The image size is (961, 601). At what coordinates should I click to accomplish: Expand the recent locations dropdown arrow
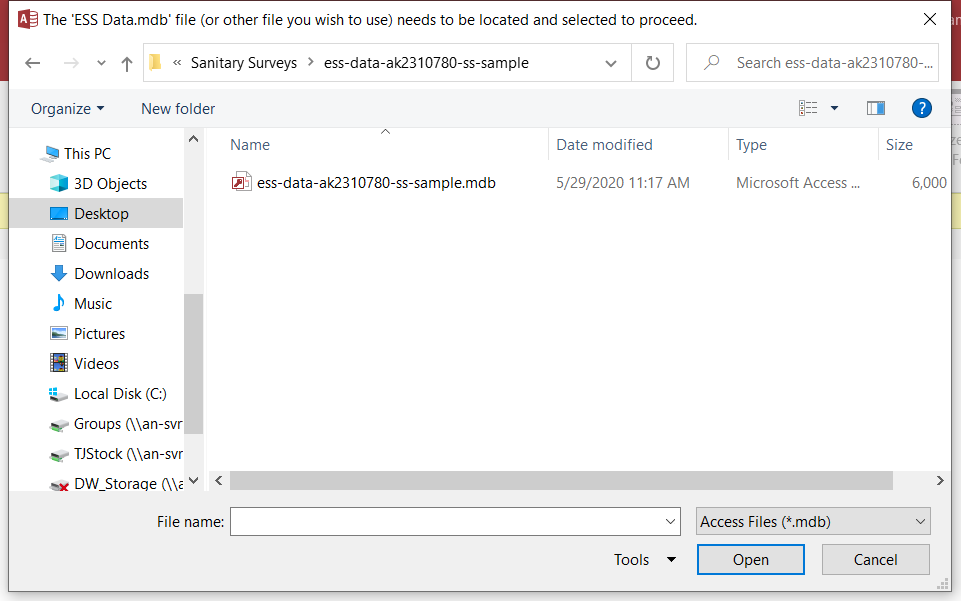coord(100,63)
